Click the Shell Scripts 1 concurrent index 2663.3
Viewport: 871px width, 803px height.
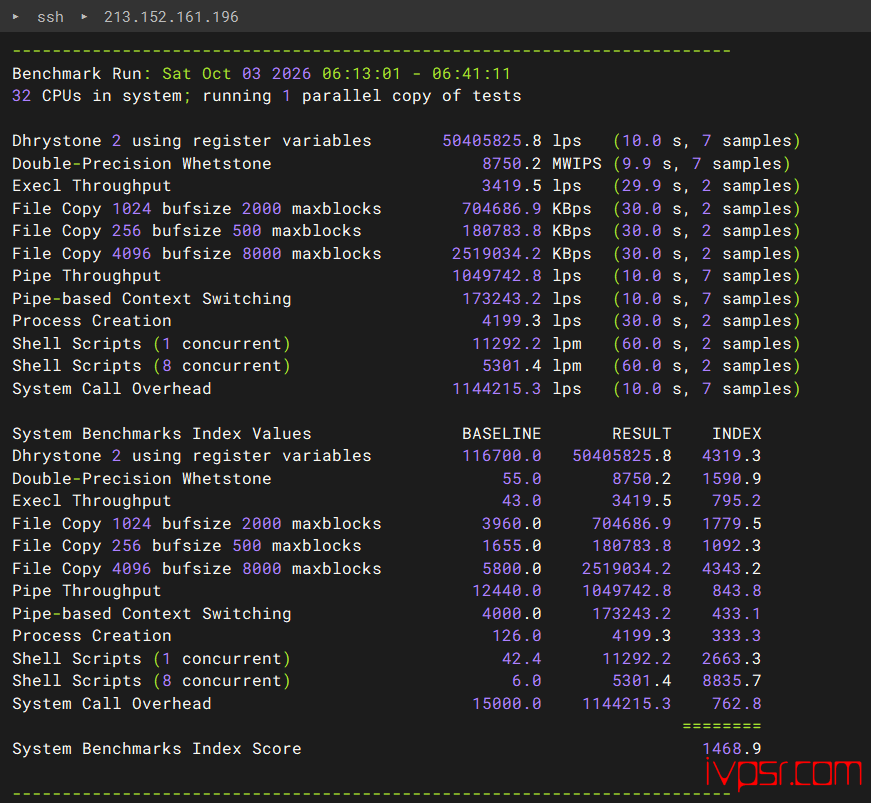(732, 659)
